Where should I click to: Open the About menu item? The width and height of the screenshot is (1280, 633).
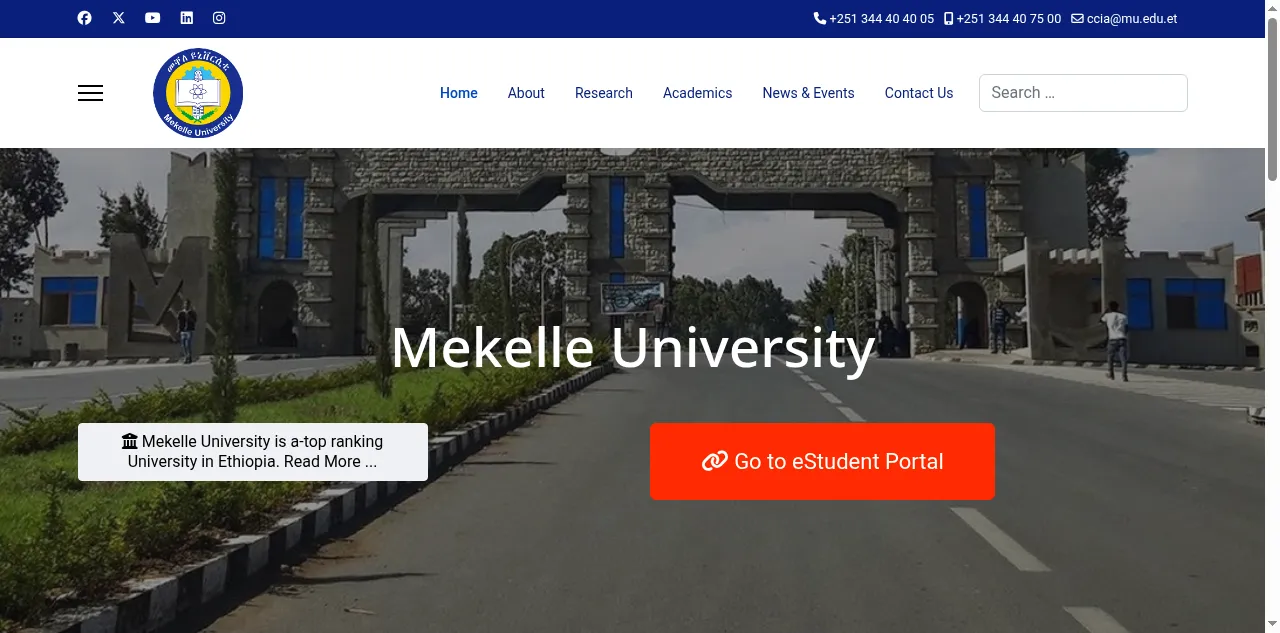click(526, 93)
